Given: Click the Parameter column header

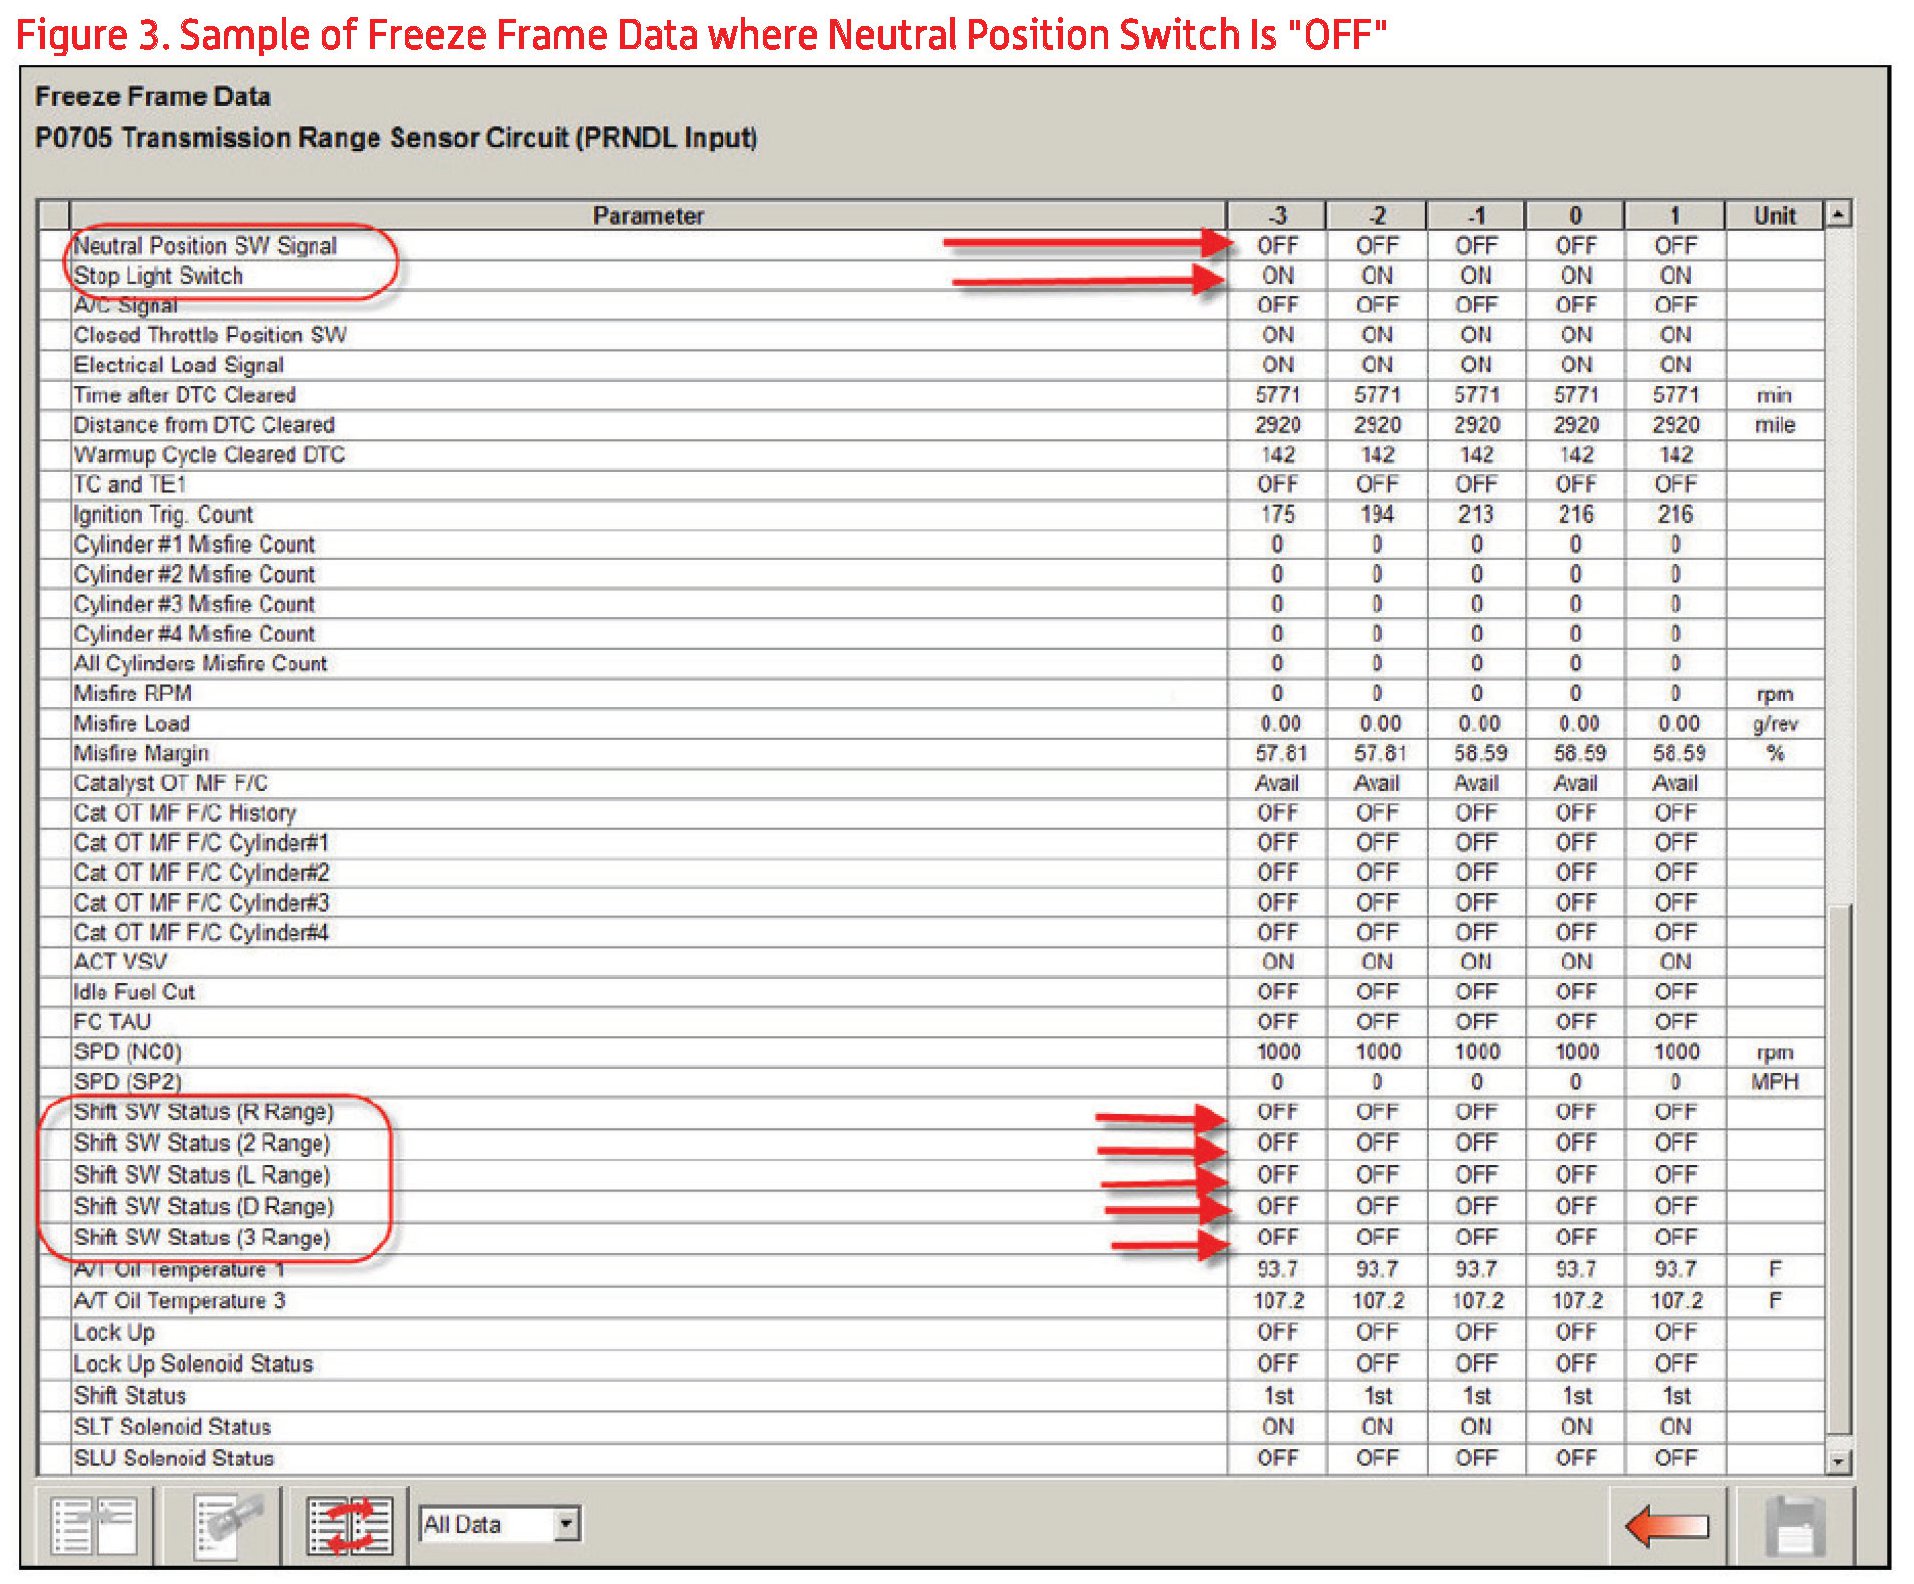Looking at the screenshot, I should point(648,215).
